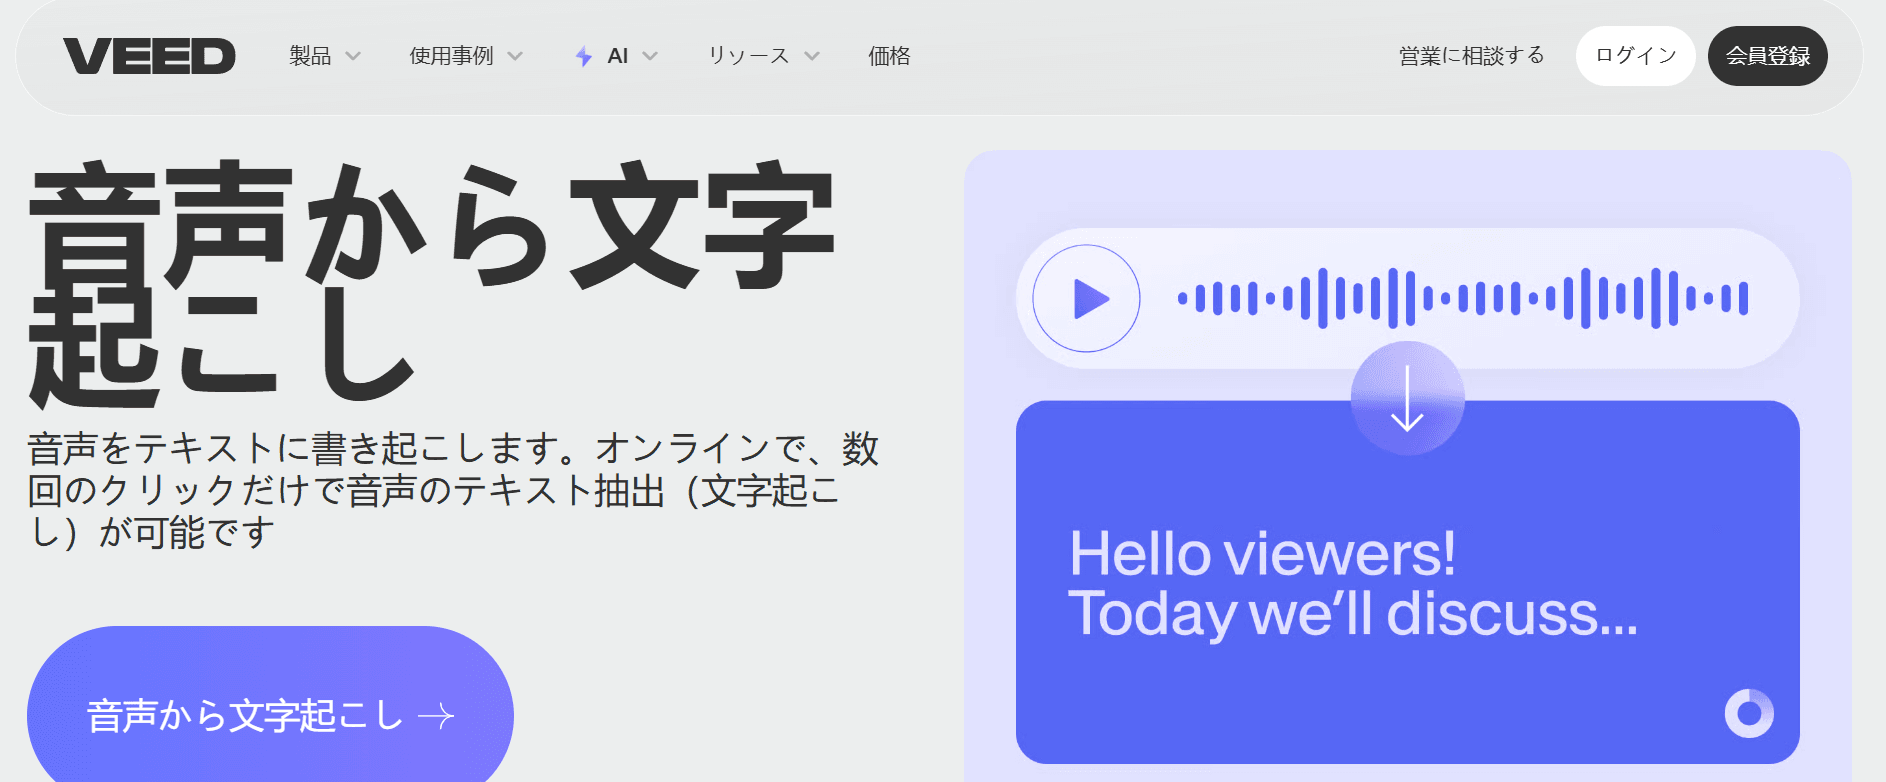
Task: Click the circular loading ring icon
Action: coord(1749,713)
